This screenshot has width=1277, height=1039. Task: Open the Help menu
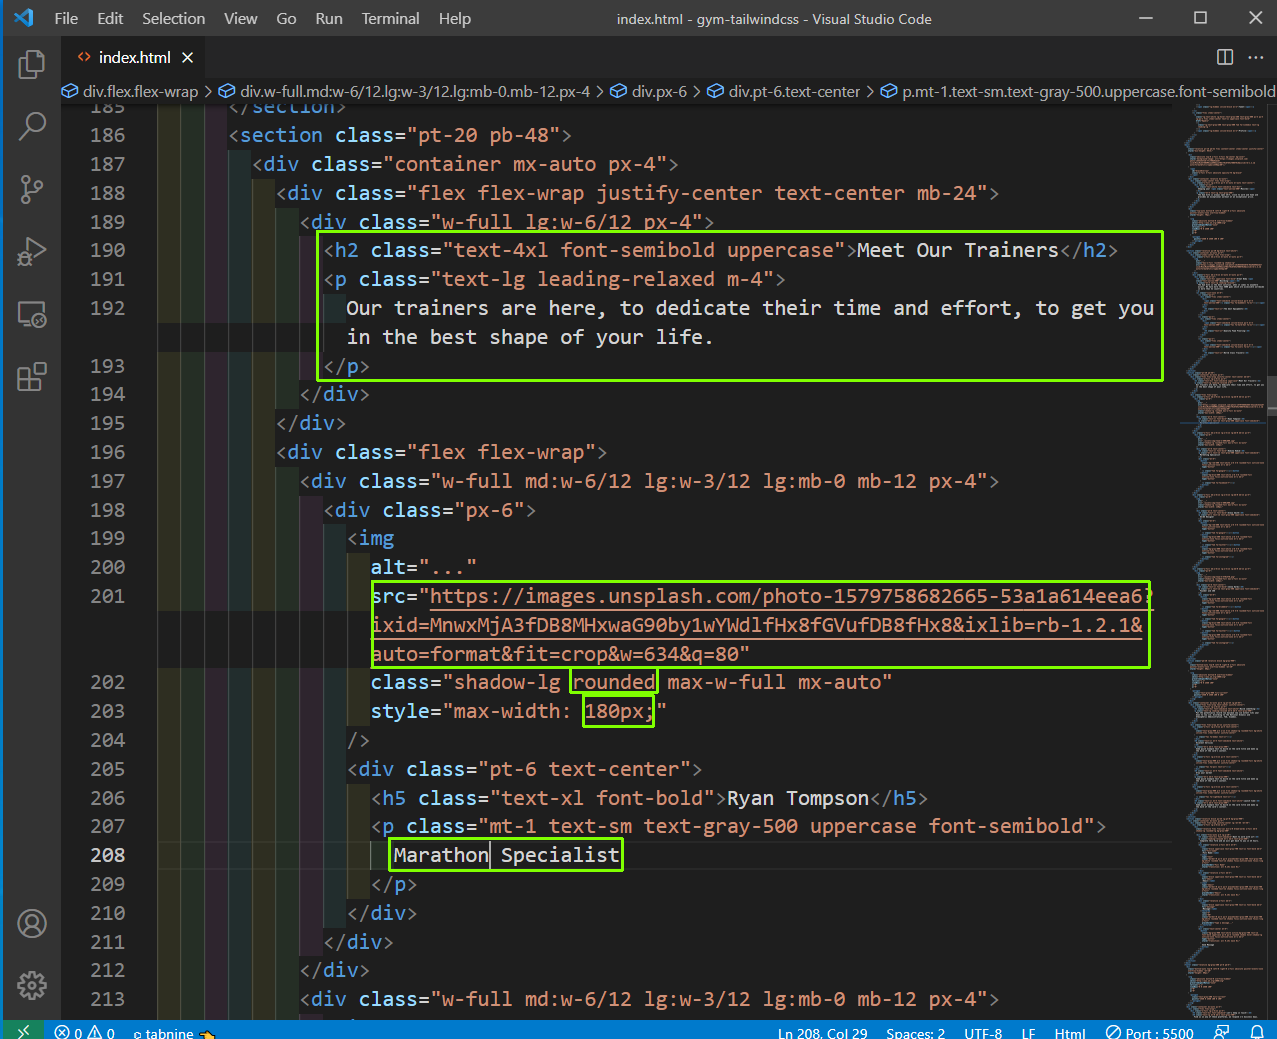455,18
